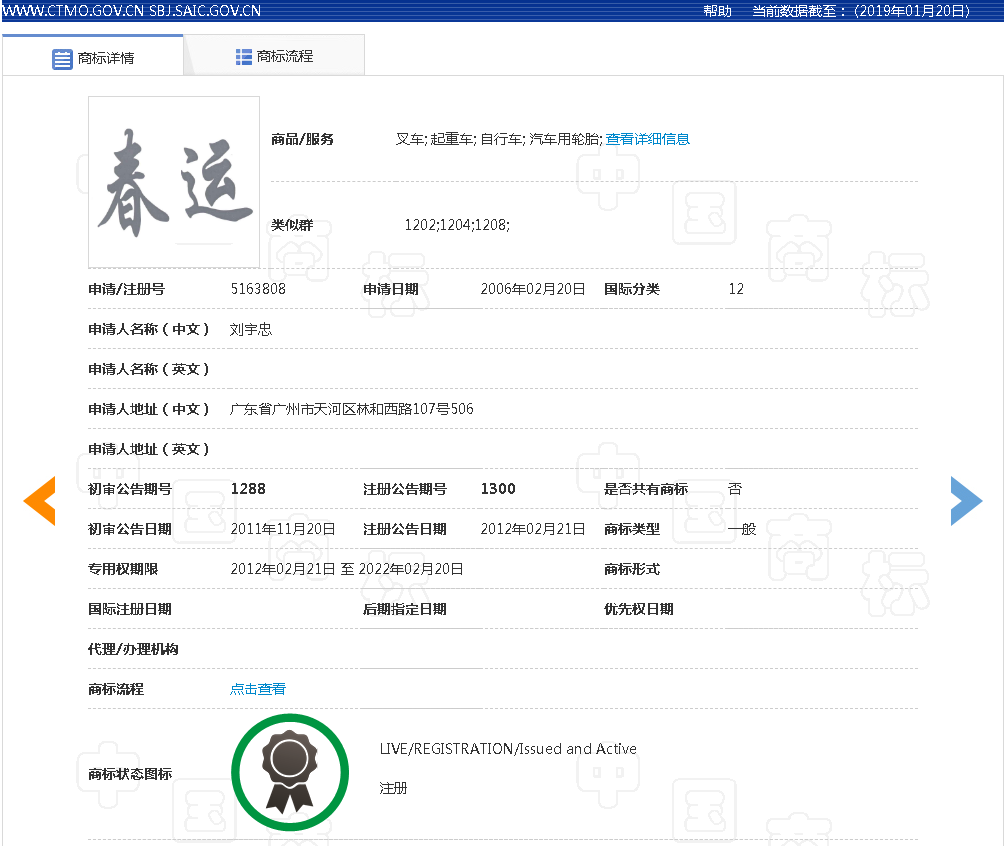
Task: Visit the SBJ.SAIC.GOV.CN header link
Action: click(205, 11)
